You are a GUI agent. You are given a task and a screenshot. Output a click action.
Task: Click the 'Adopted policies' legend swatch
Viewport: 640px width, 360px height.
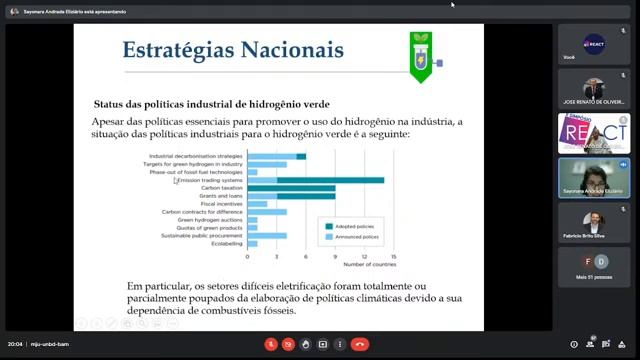tap(329, 227)
